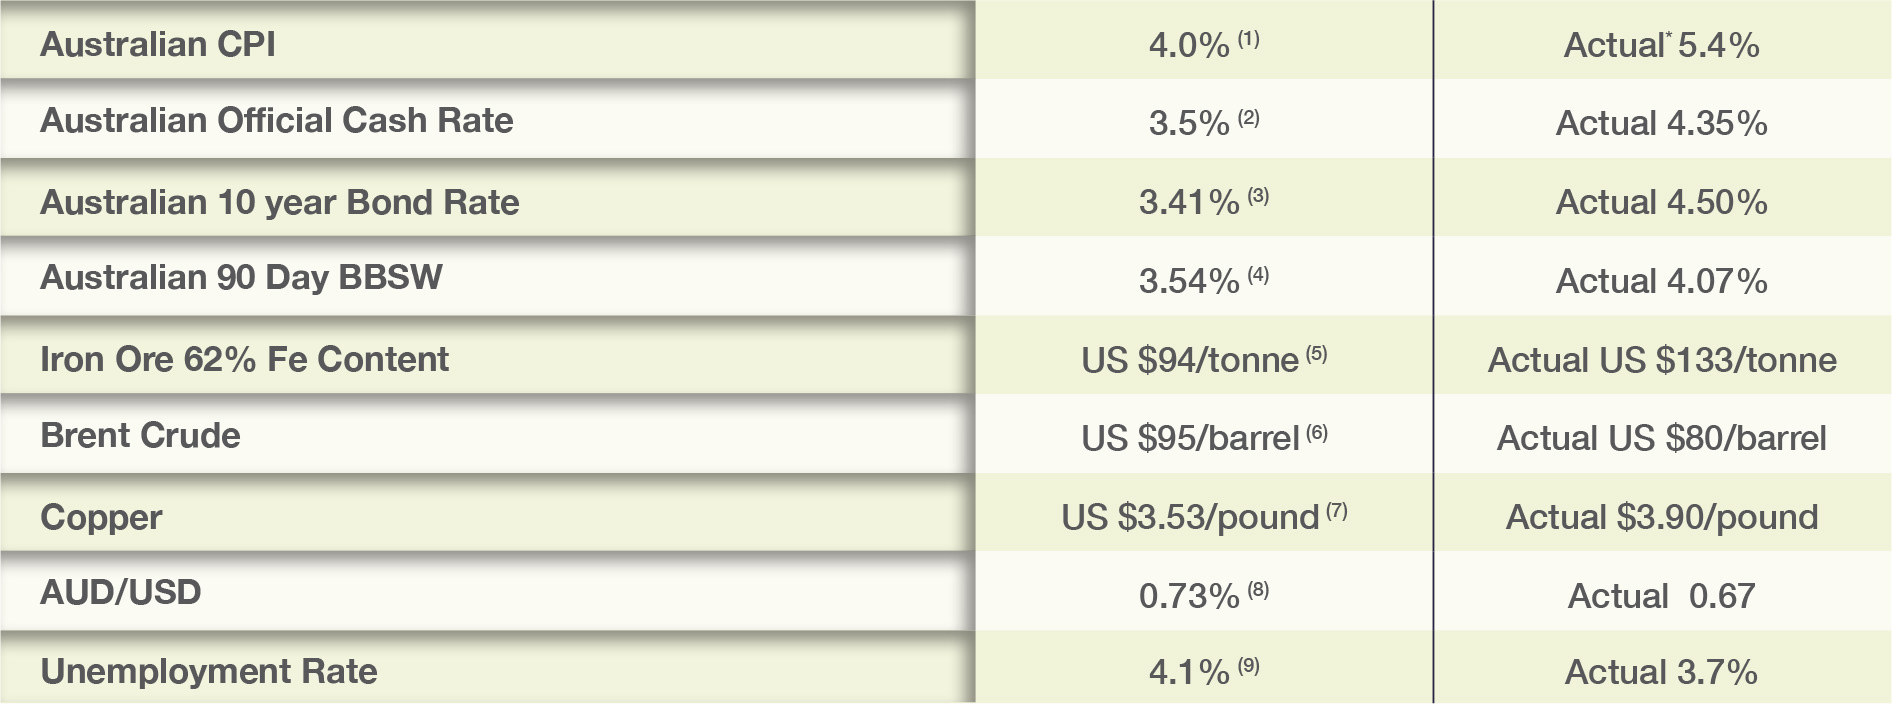Select the Actual US $133/tonne value

(1661, 360)
